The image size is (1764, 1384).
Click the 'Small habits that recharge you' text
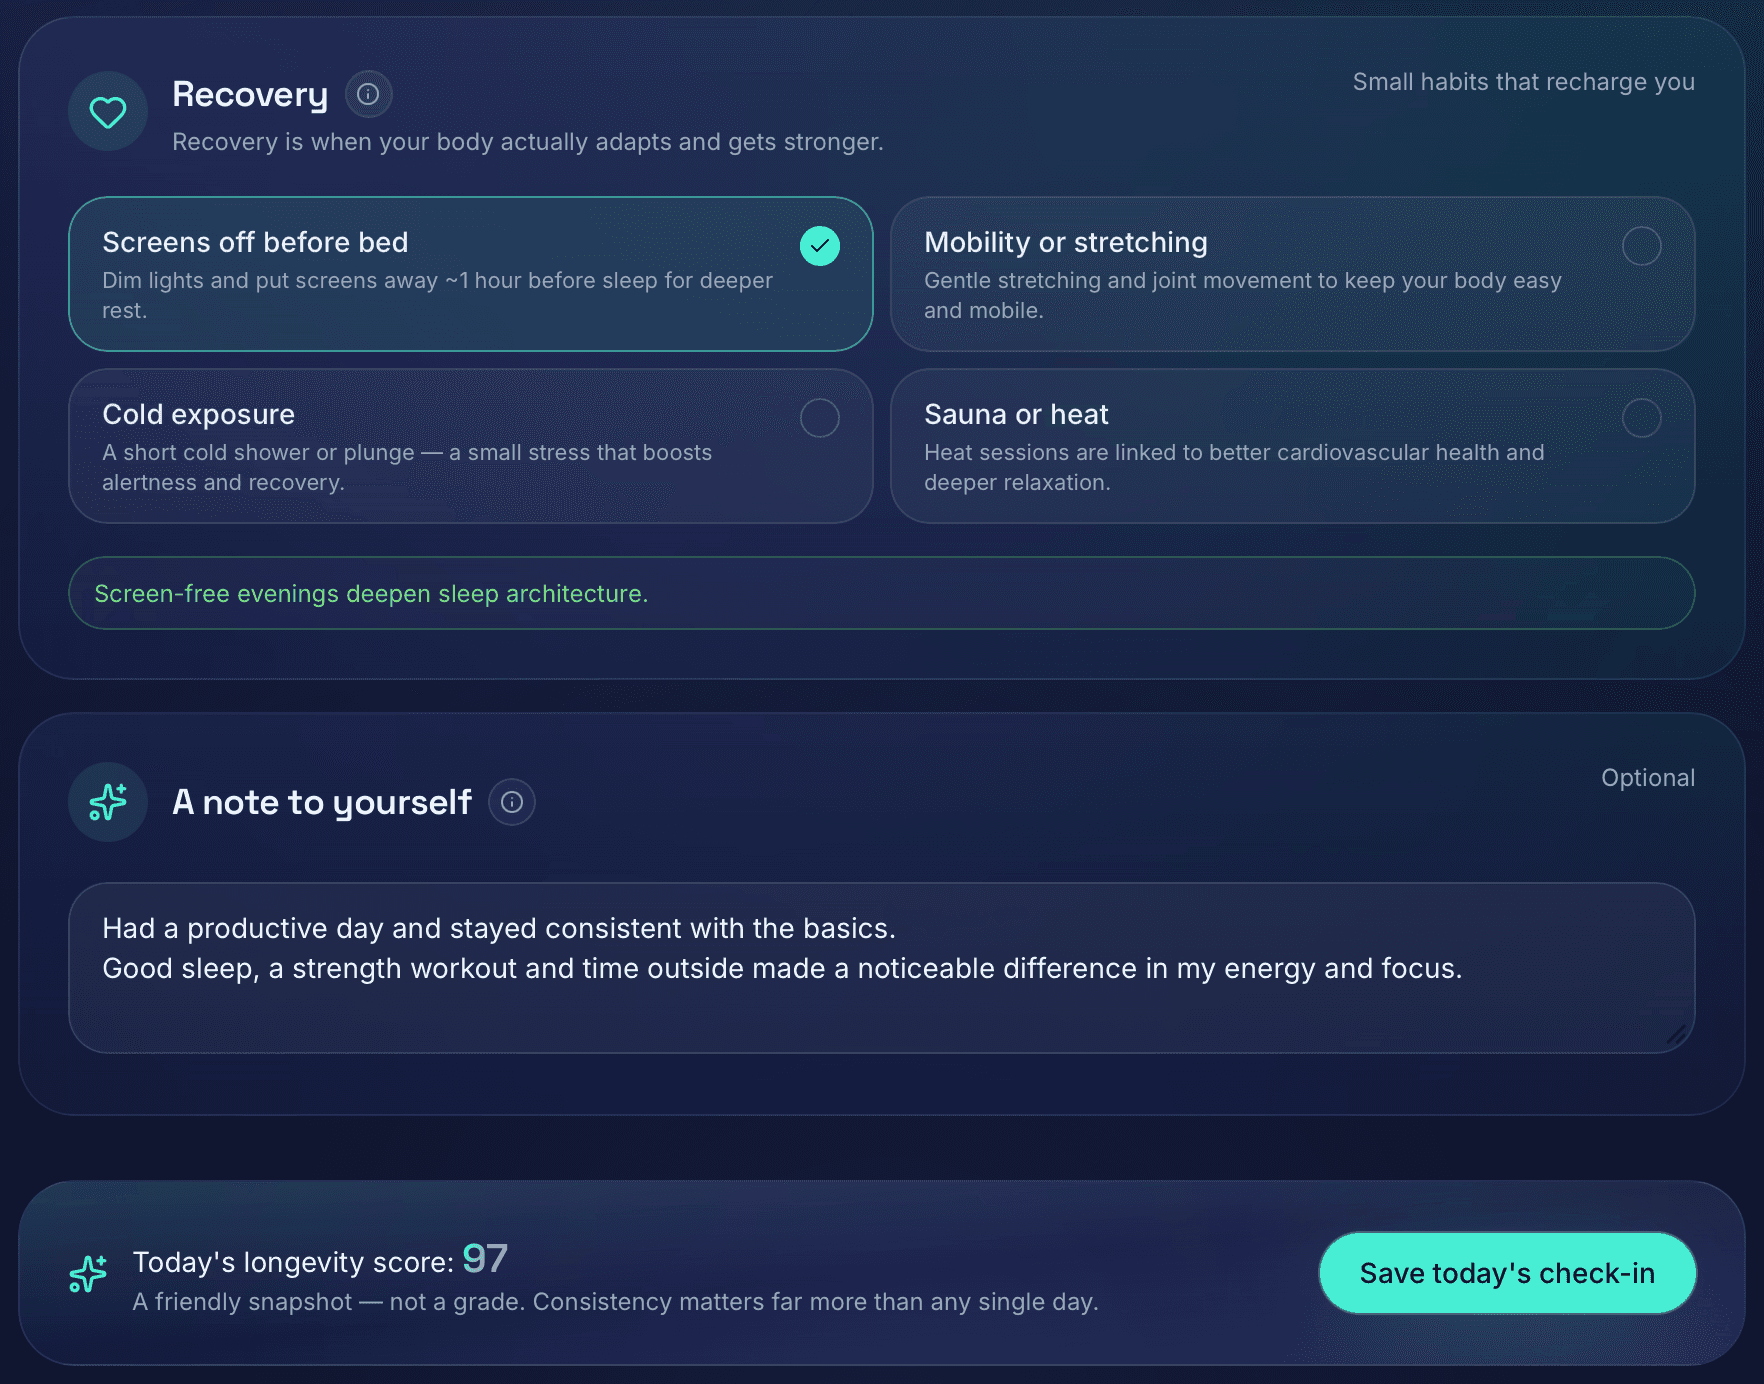[x=1523, y=82]
